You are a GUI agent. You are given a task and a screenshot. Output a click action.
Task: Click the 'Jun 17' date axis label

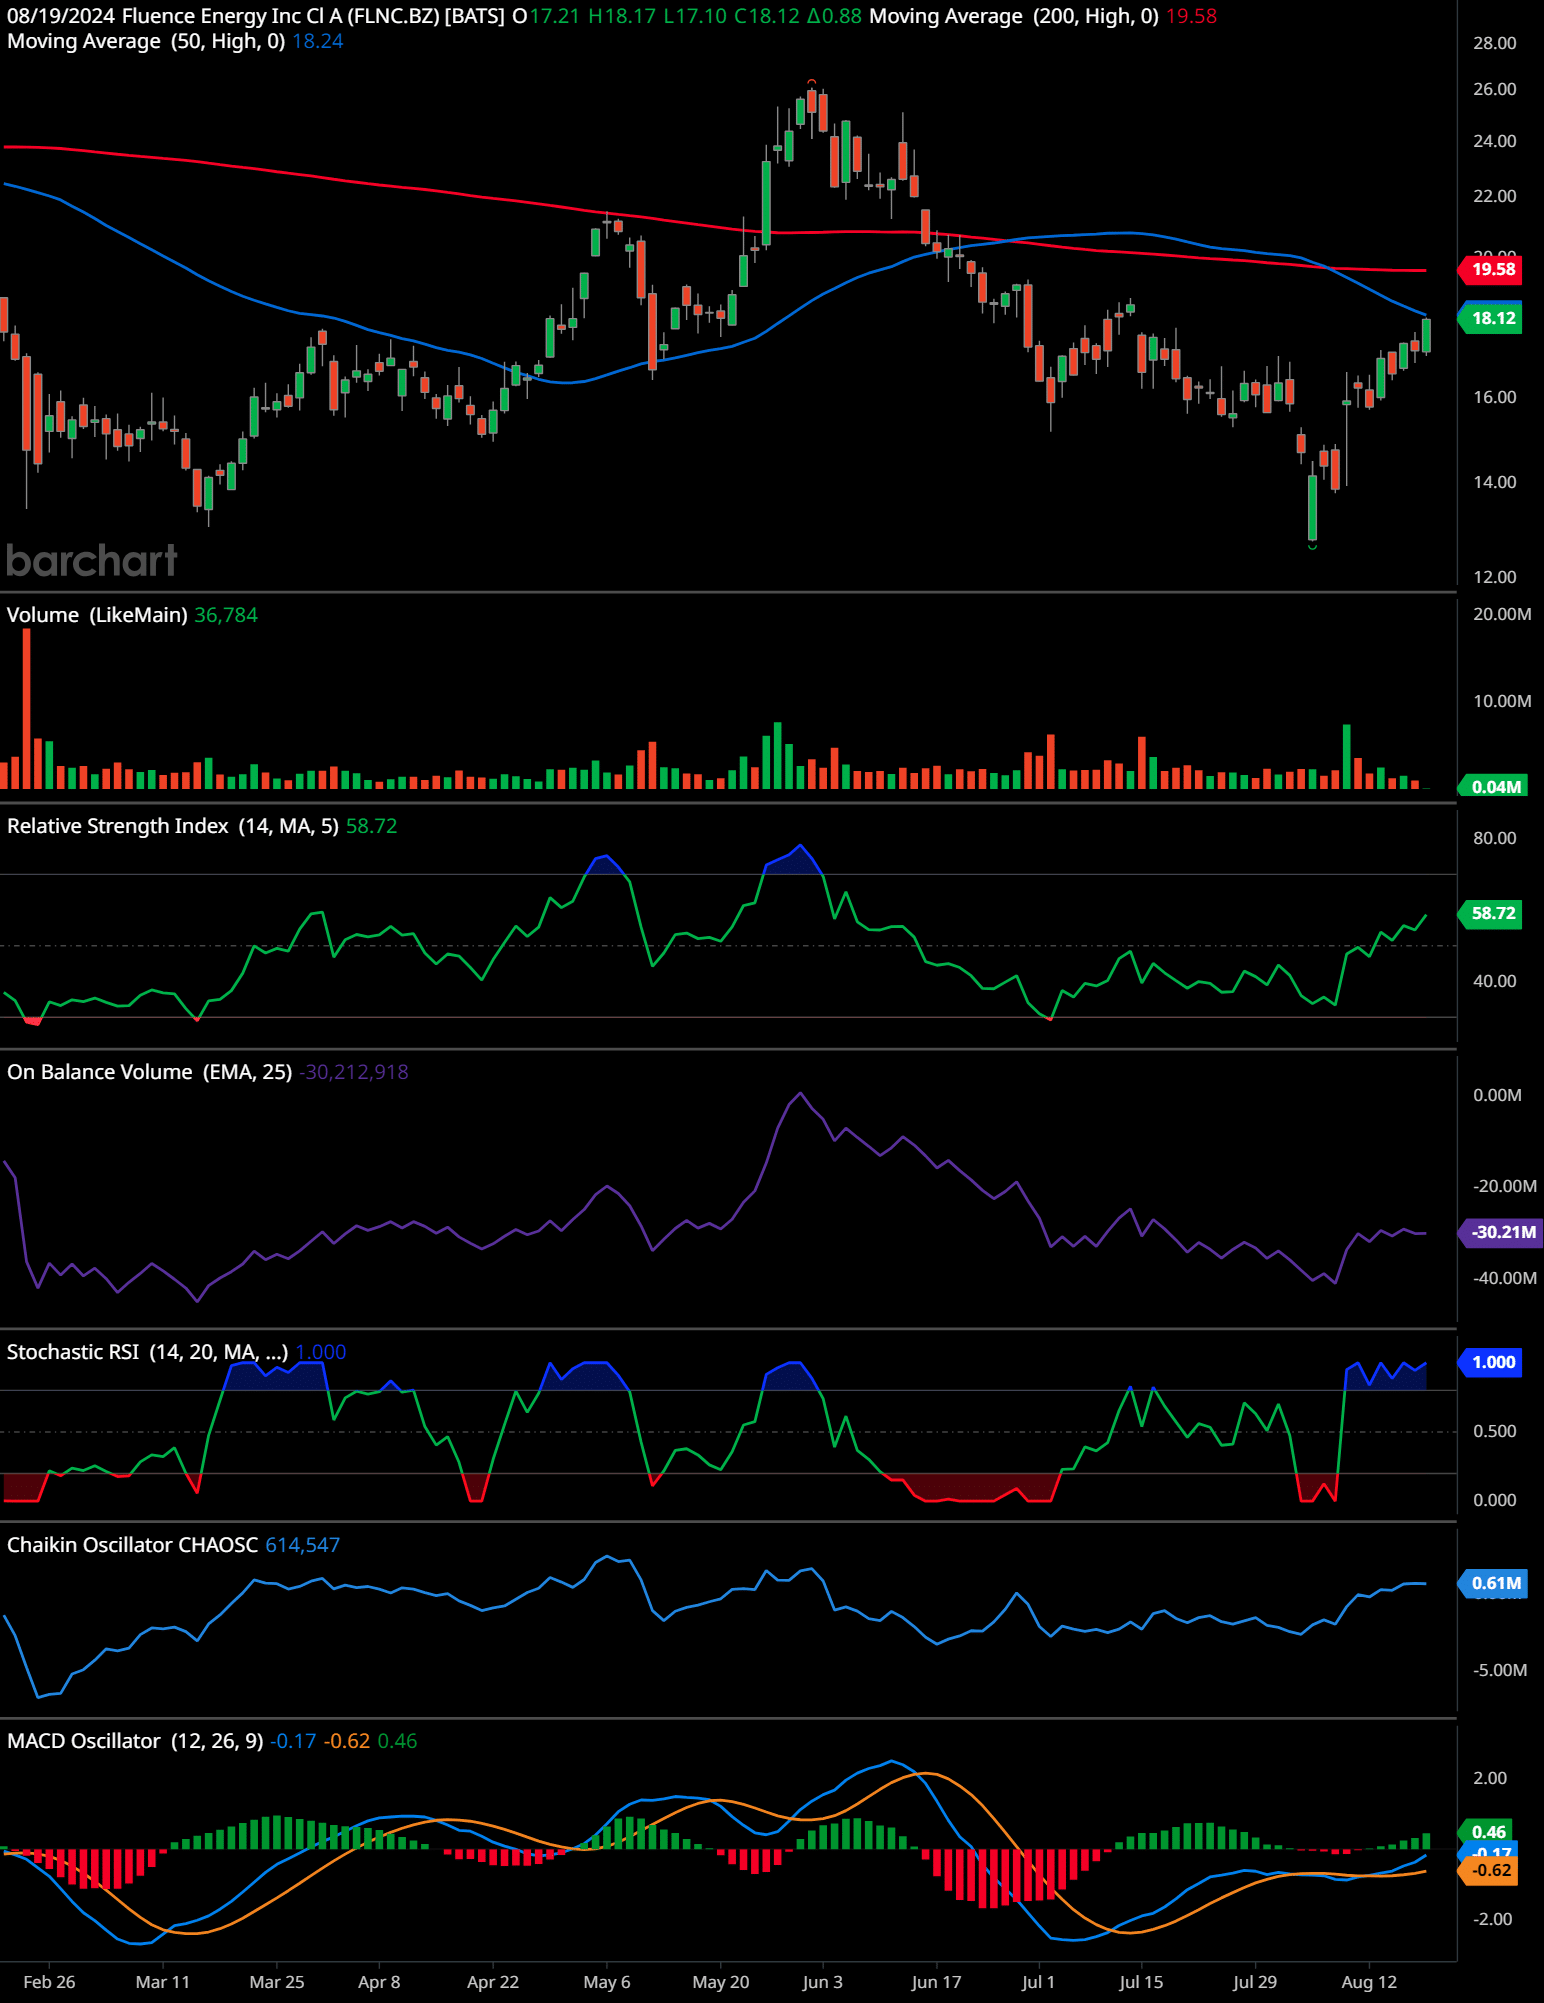point(937,1982)
